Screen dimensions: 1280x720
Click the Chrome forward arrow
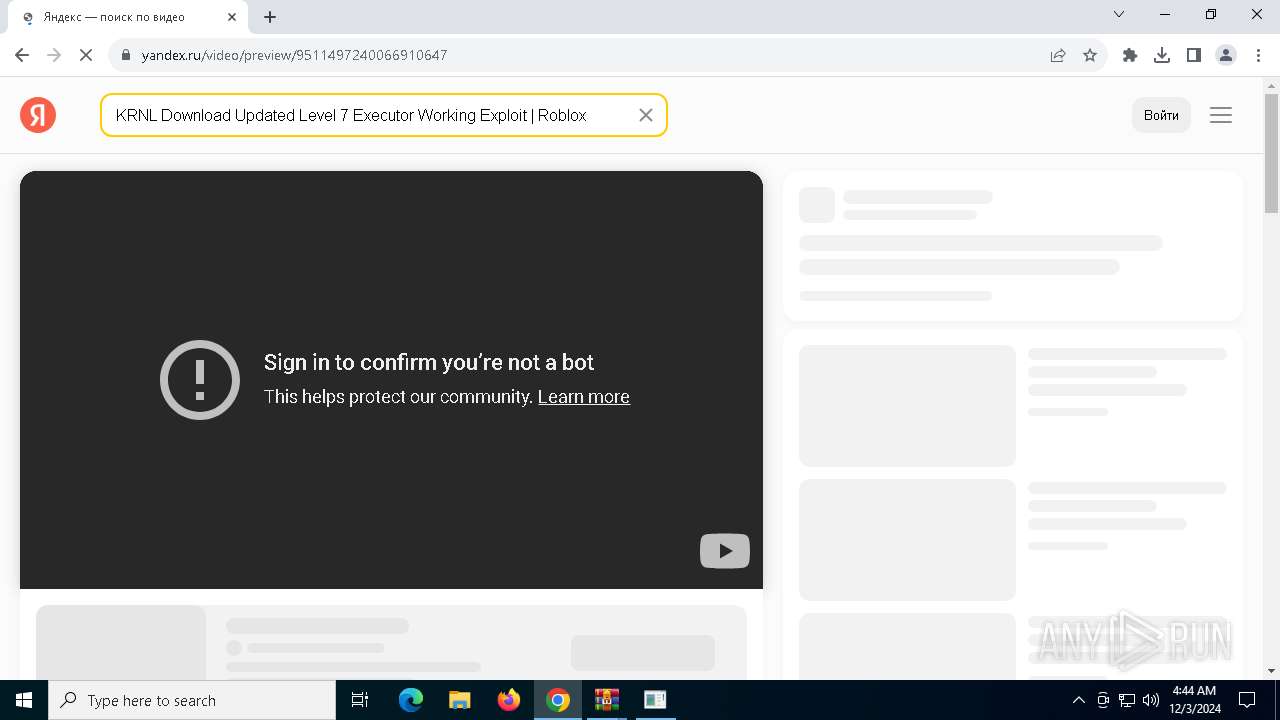[x=54, y=55]
